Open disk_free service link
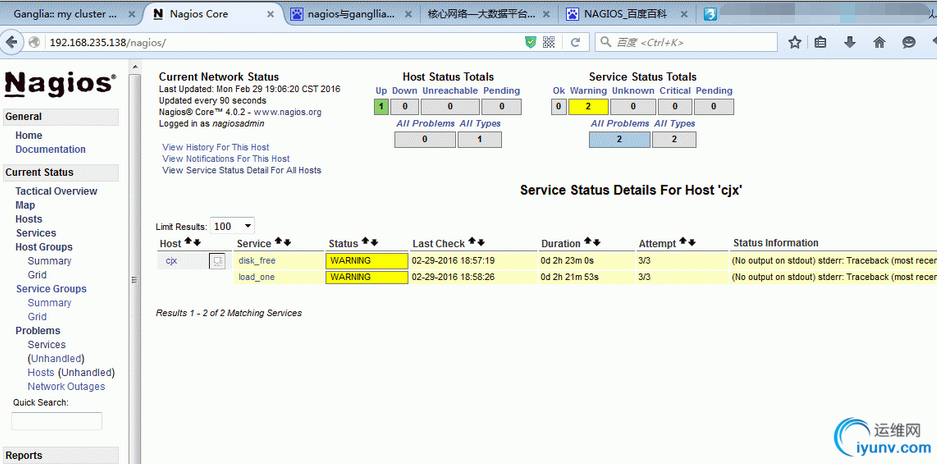 257,261
